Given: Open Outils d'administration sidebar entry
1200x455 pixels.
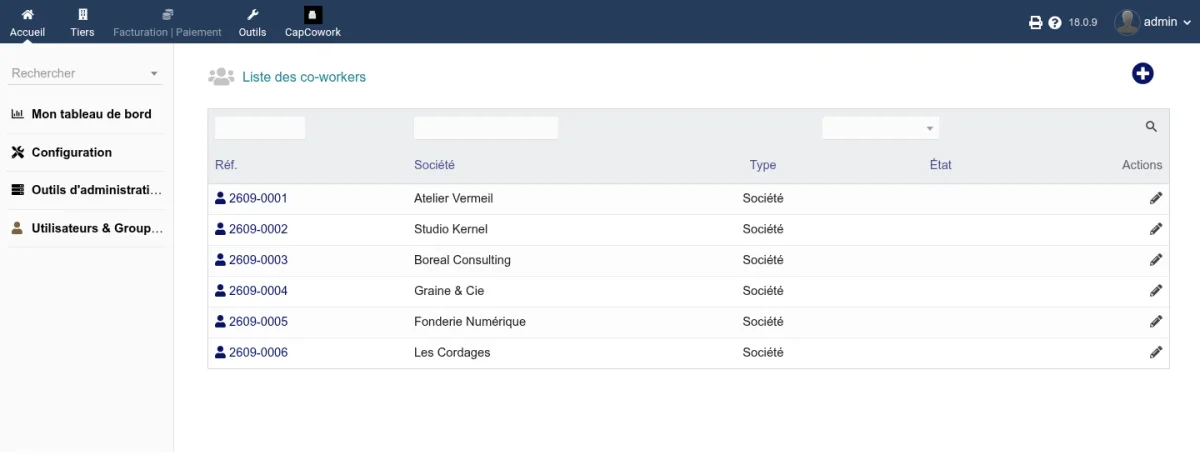Looking at the screenshot, I should click(x=97, y=190).
